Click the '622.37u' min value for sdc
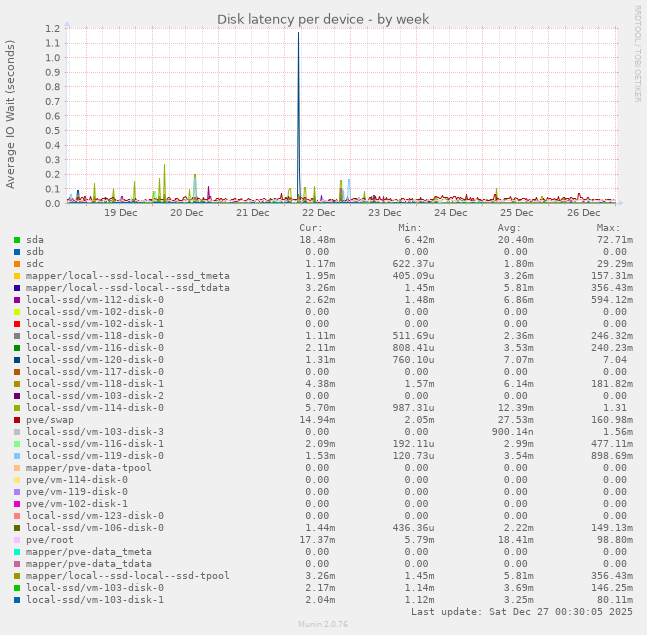The width and height of the screenshot is (647, 635). (413, 264)
